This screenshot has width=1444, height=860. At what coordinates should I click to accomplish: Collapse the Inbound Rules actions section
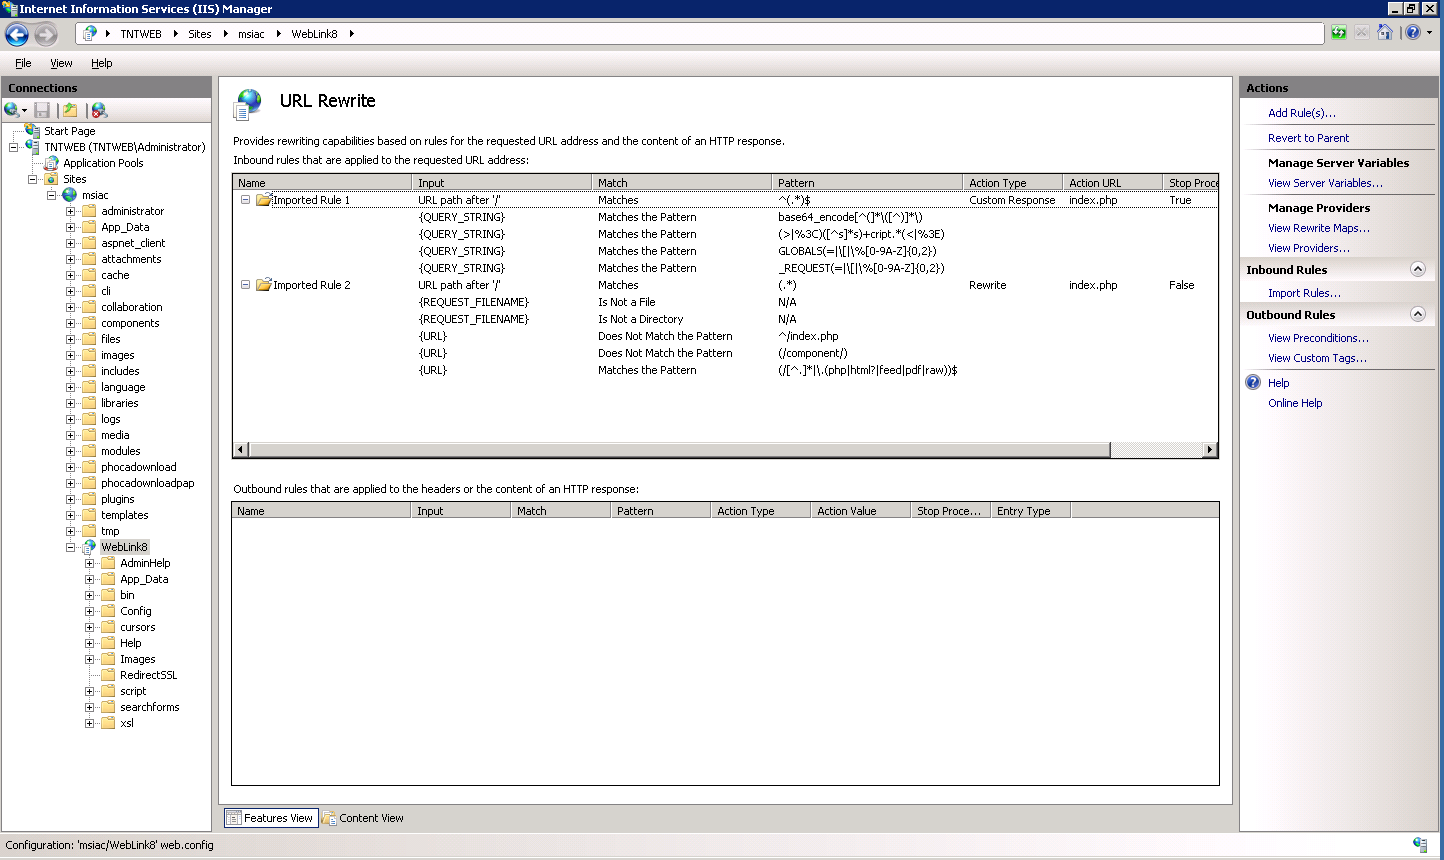(1417, 269)
